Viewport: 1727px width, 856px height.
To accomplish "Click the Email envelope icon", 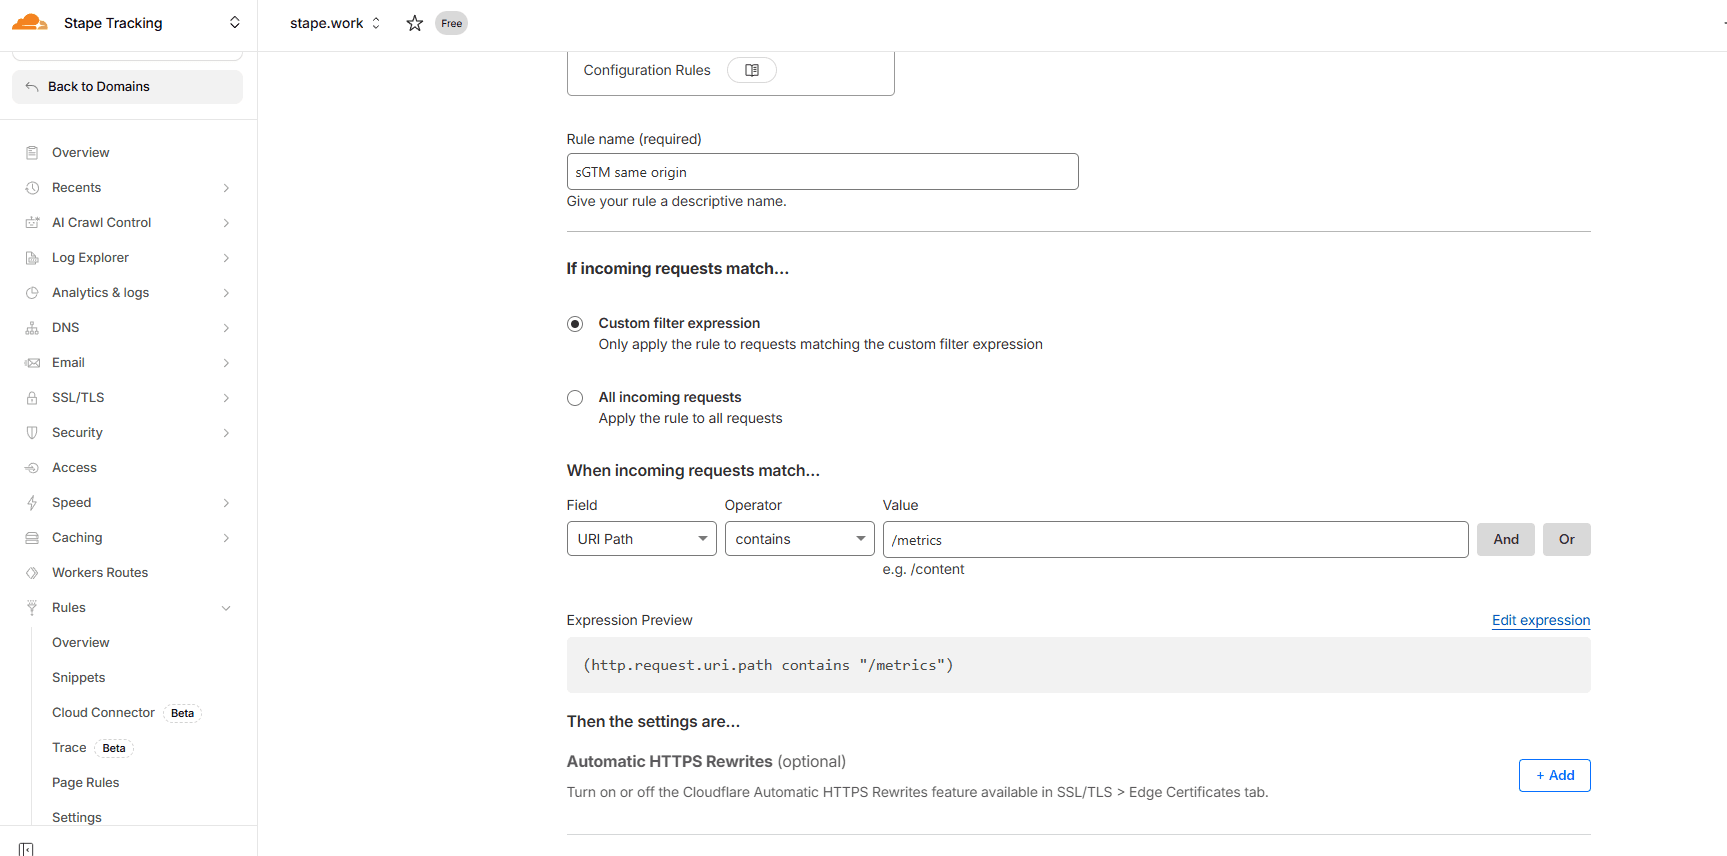I will [x=32, y=363].
